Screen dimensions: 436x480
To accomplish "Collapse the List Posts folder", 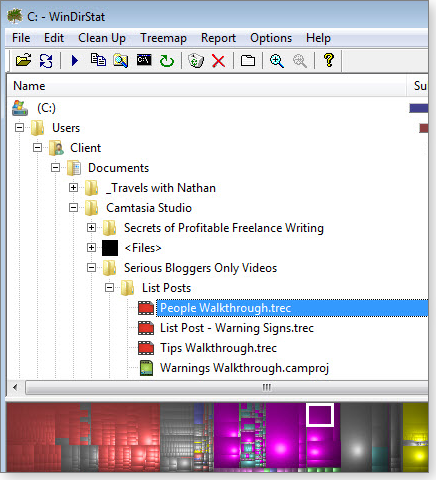I will coord(110,288).
